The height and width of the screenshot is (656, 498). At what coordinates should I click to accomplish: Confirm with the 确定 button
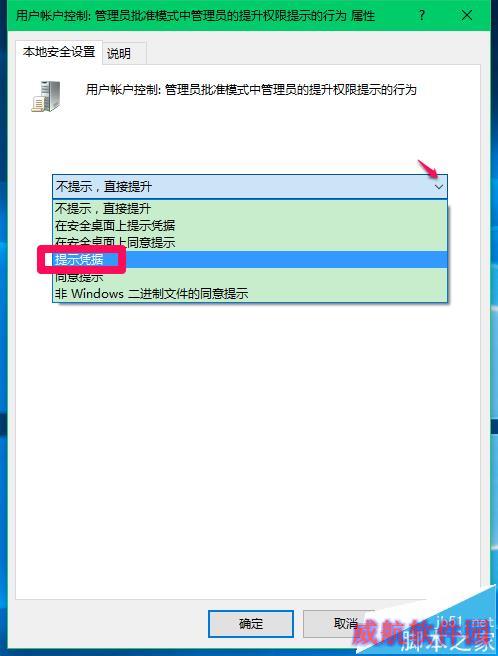click(251, 624)
